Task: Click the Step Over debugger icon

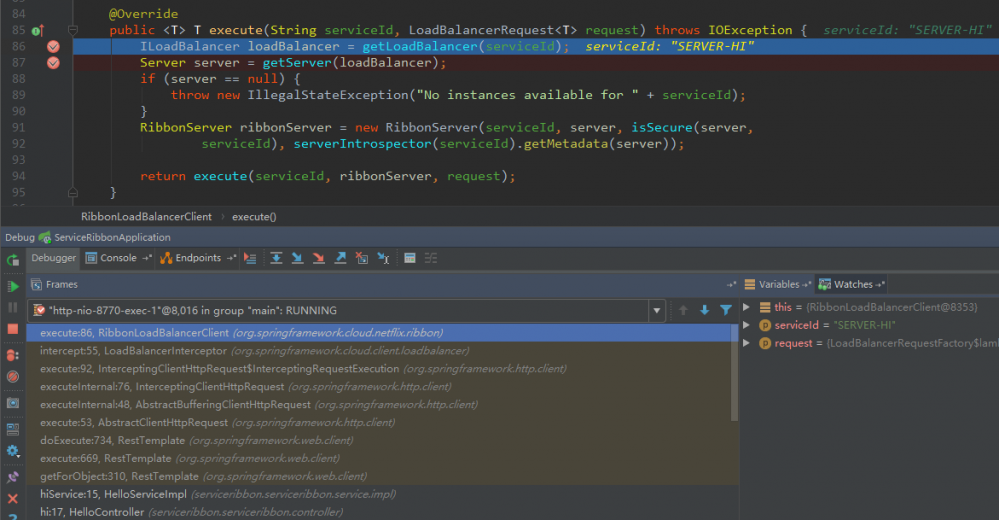Action: (276, 258)
